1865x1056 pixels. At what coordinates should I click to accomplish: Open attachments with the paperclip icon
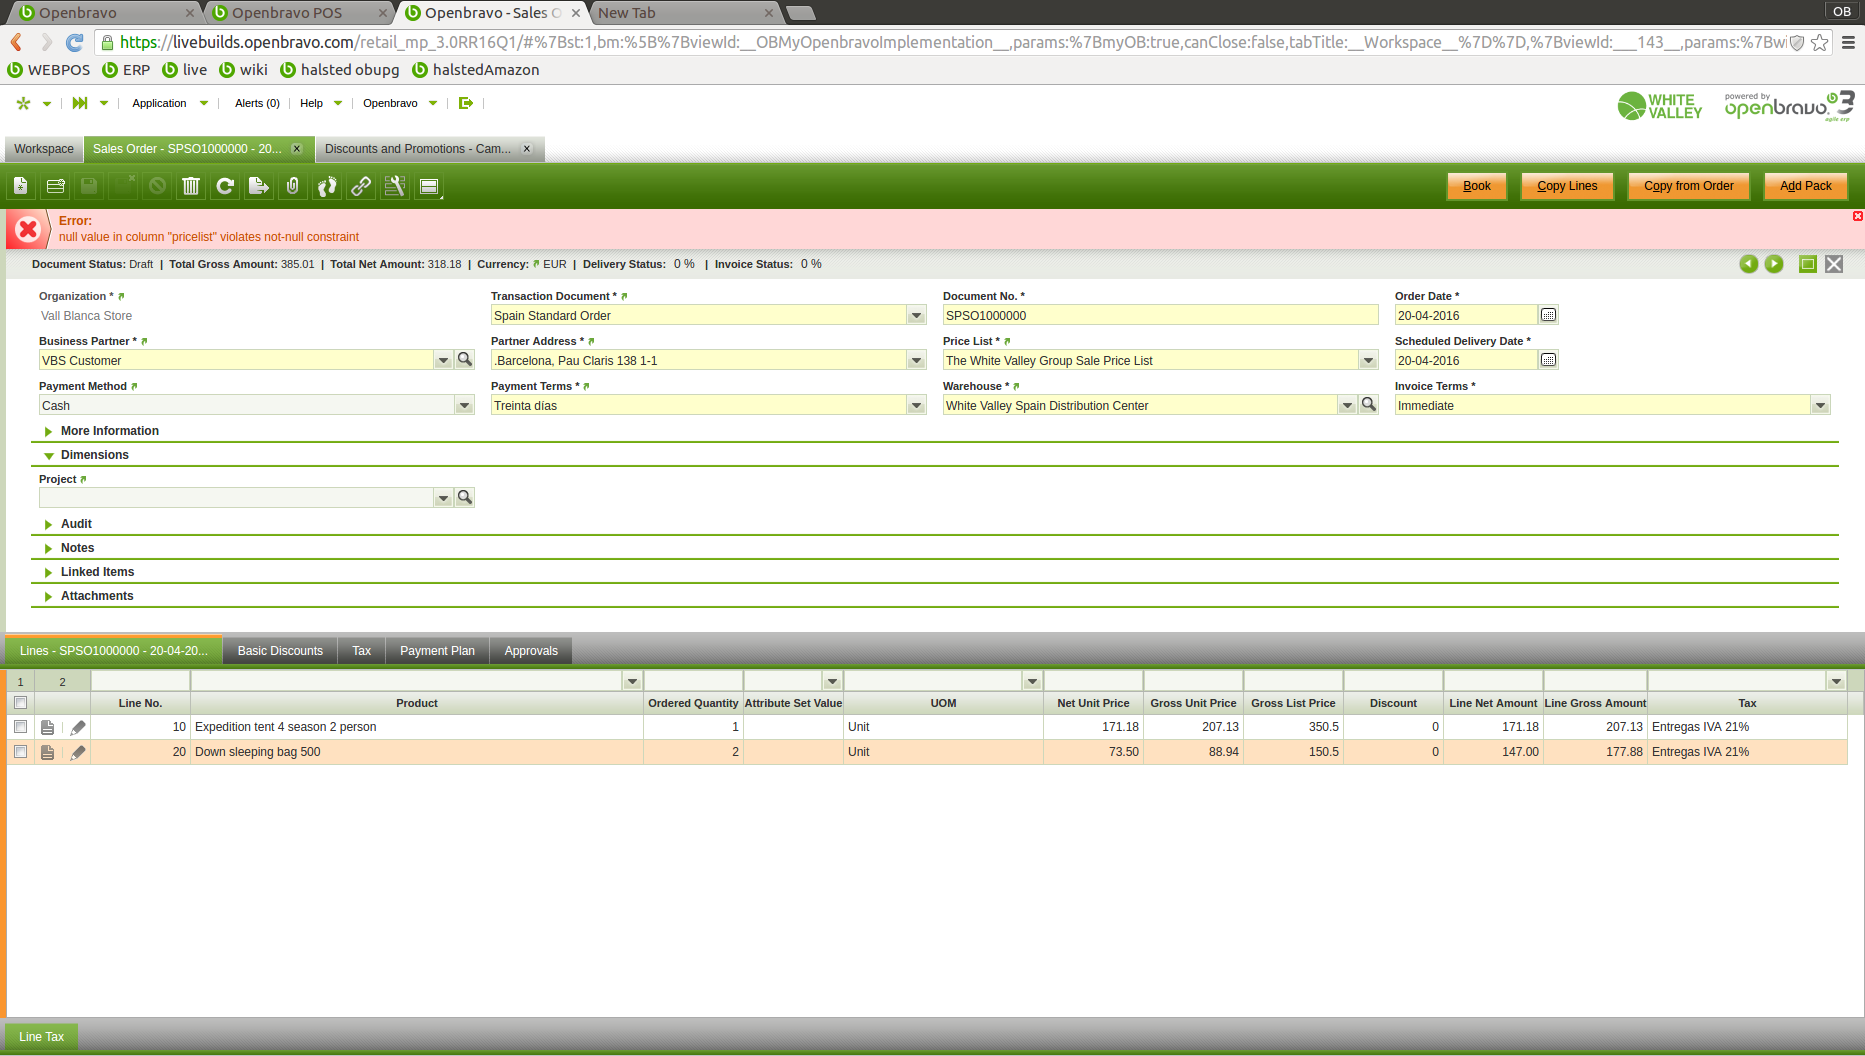[x=293, y=186]
